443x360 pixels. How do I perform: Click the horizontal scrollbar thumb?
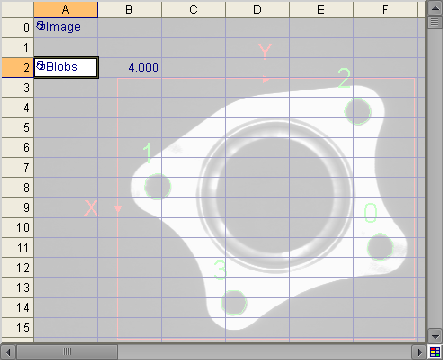(x=67, y=352)
